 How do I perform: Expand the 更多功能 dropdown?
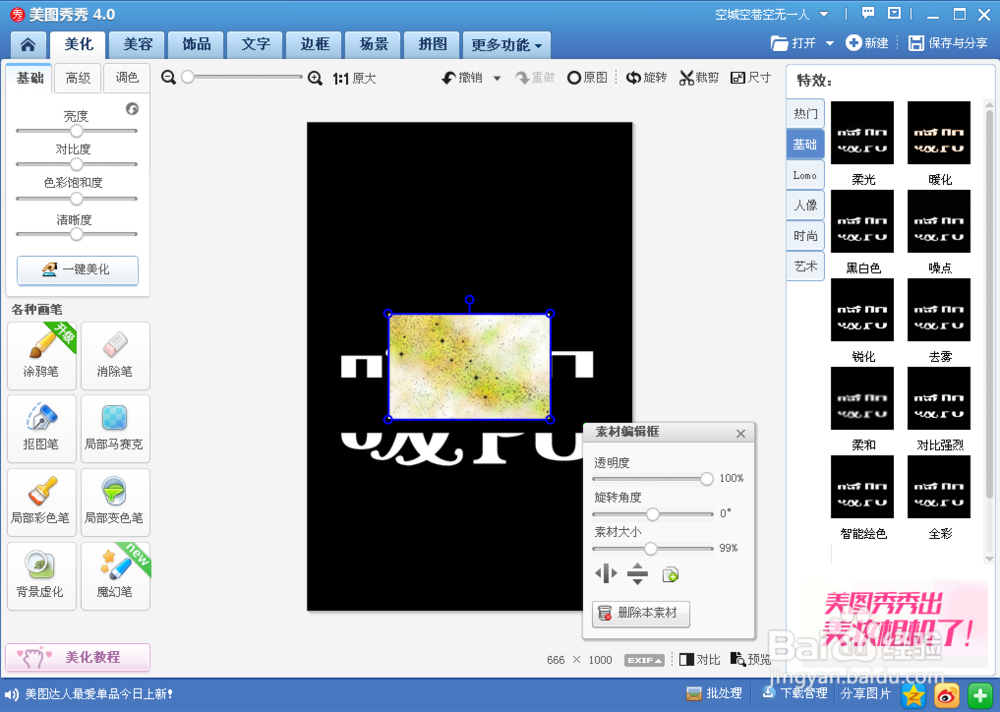click(x=506, y=45)
